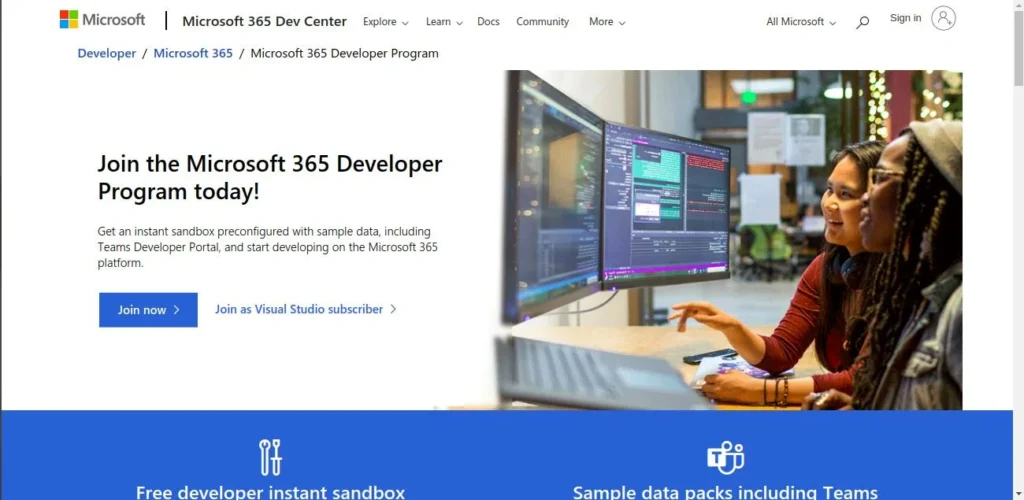Go to Microsoft 365 Dev Center home
The image size is (1024, 500).
coord(264,21)
